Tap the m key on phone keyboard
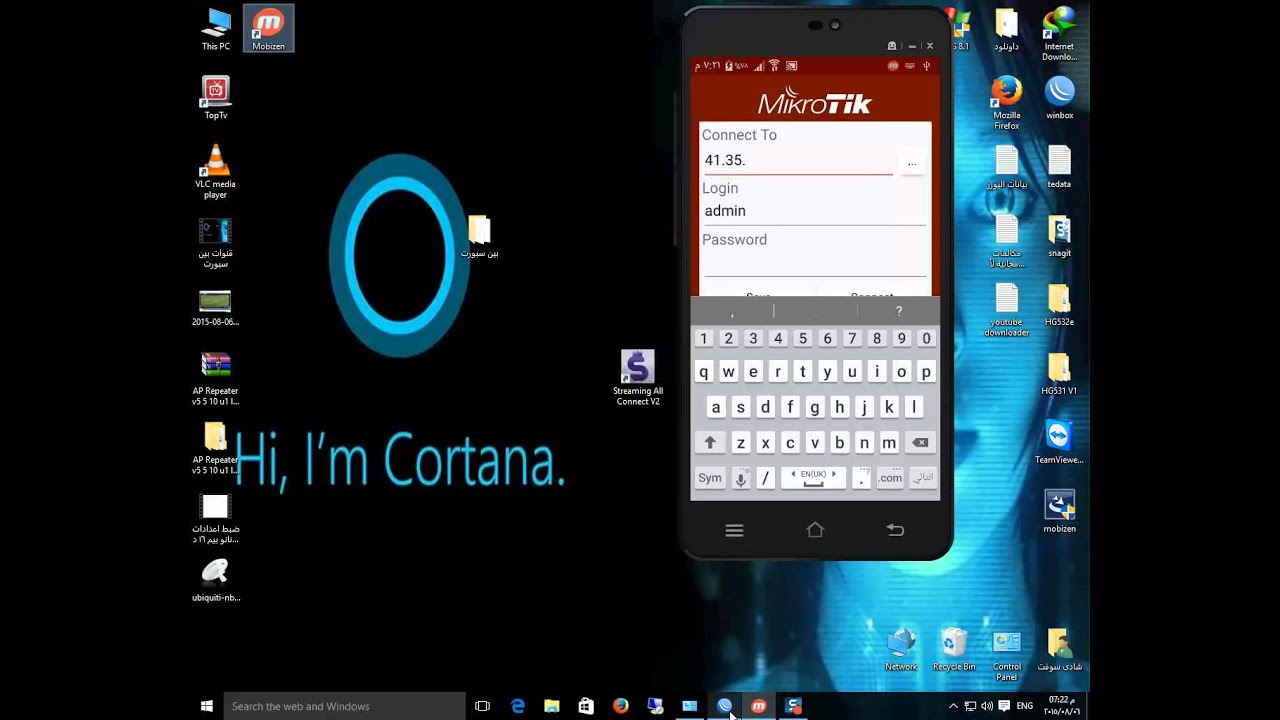 tap(889, 443)
